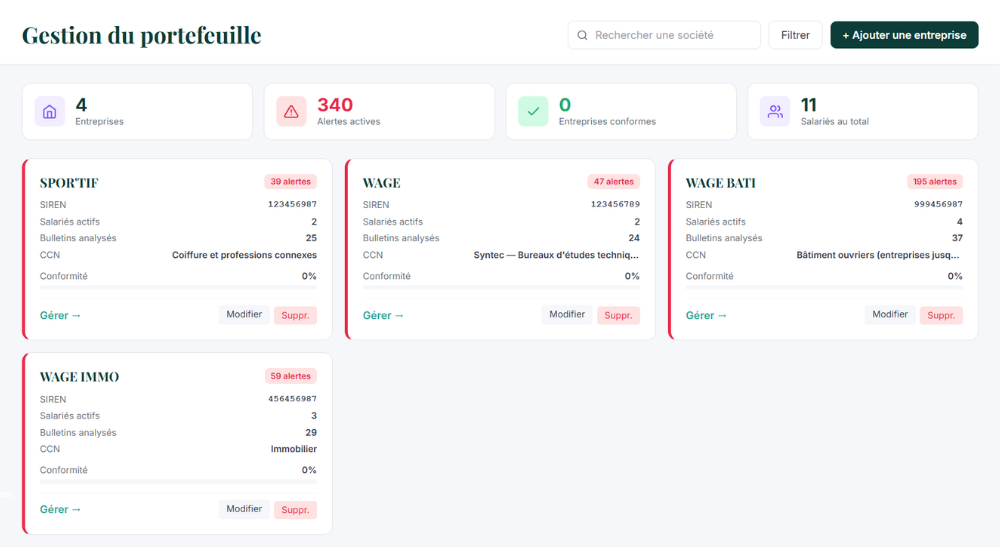
Task: Click bulletins analysés value 37
Action: coord(957,238)
